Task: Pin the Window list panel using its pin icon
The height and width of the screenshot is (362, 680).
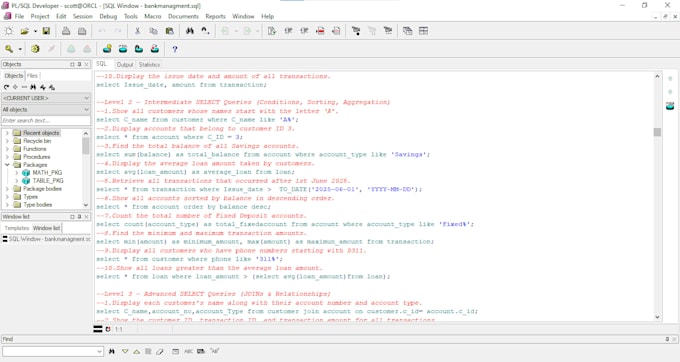Action: (79, 216)
